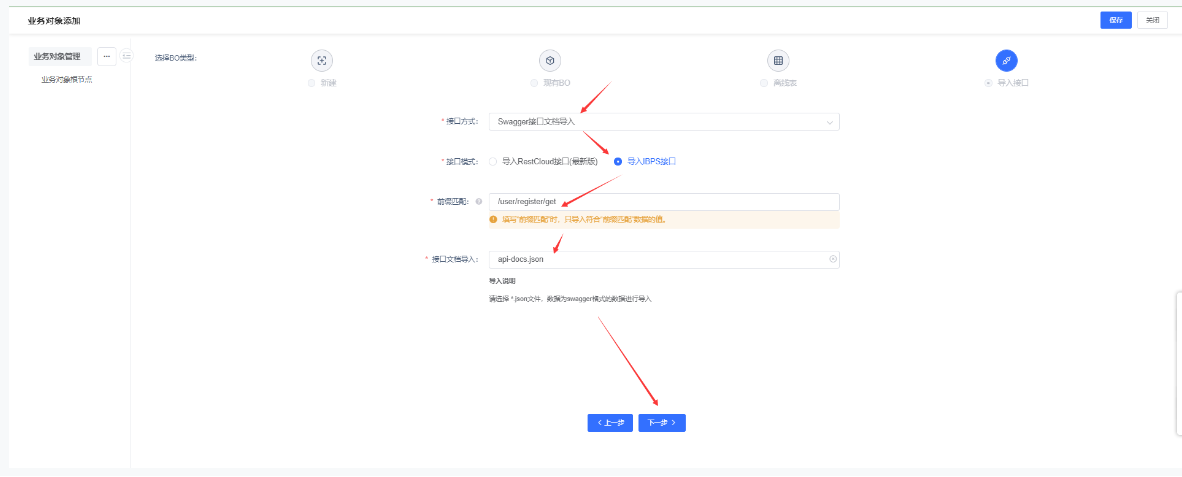Choose the 新建 radio button

point(312,83)
